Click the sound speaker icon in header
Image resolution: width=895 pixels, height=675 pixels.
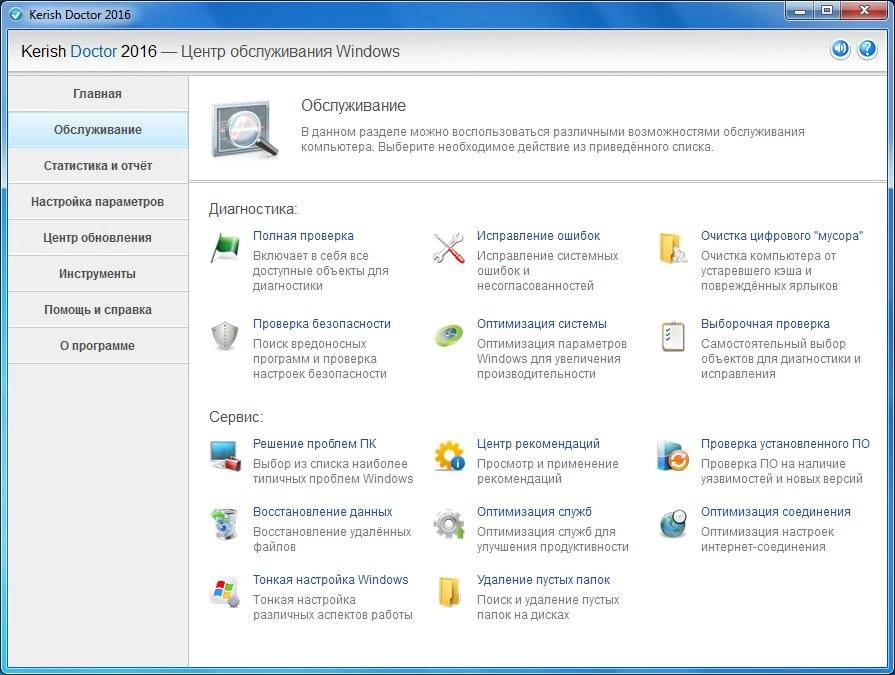pos(840,50)
